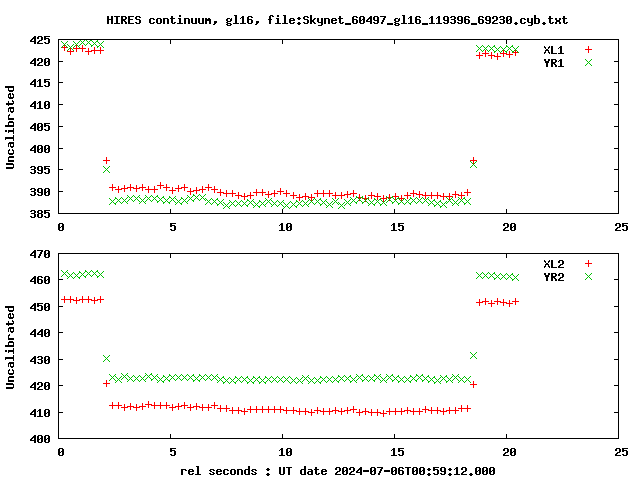The width and height of the screenshot is (640, 480).
Task: Click the lower plot Uncalibrated axis label
Action: tap(10, 347)
